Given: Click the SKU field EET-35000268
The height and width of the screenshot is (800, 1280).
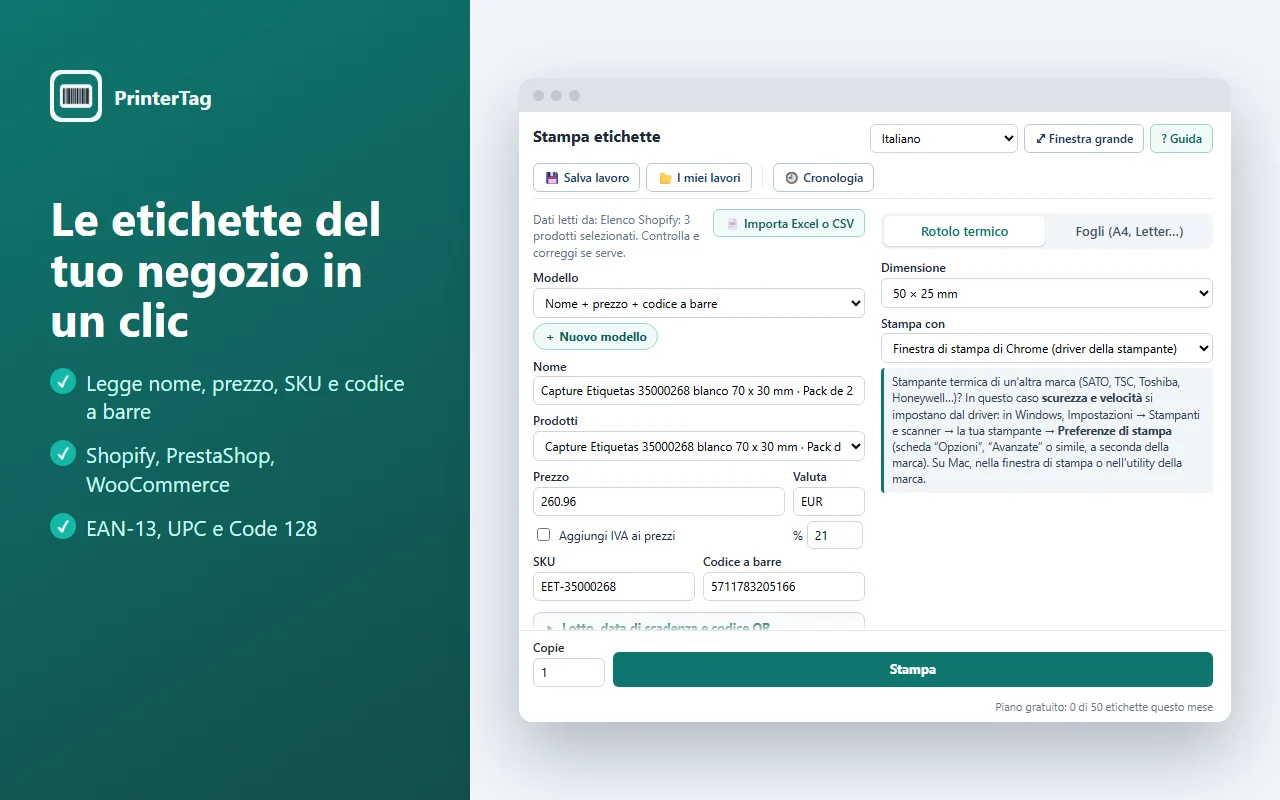Looking at the screenshot, I should tap(614, 586).
